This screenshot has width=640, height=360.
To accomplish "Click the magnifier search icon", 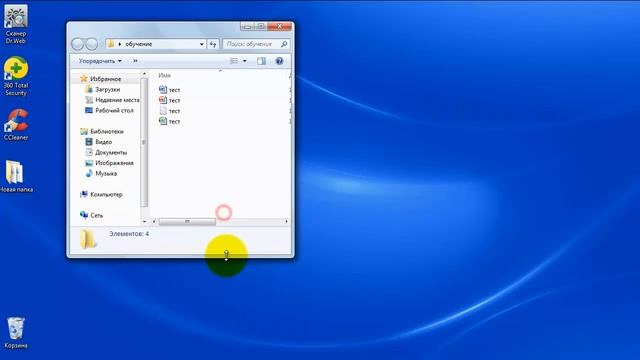I will tap(284, 44).
